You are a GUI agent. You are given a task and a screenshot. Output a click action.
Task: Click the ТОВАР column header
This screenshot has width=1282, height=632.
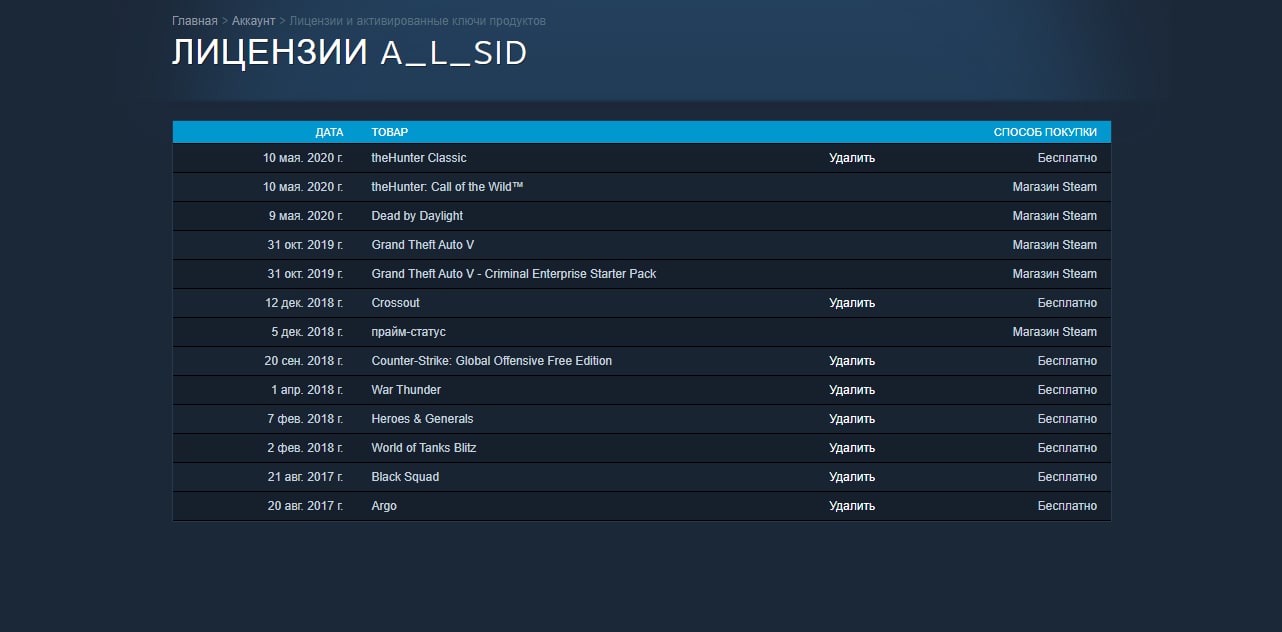coord(390,132)
